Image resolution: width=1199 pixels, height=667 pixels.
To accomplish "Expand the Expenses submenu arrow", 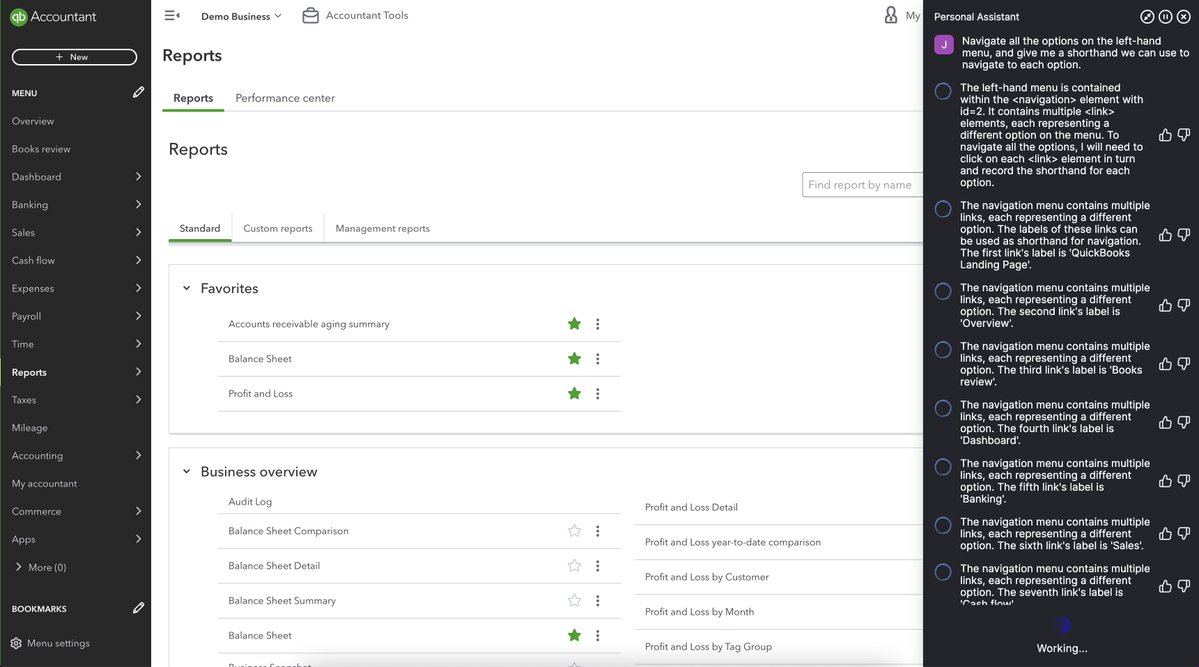I will pos(138,288).
